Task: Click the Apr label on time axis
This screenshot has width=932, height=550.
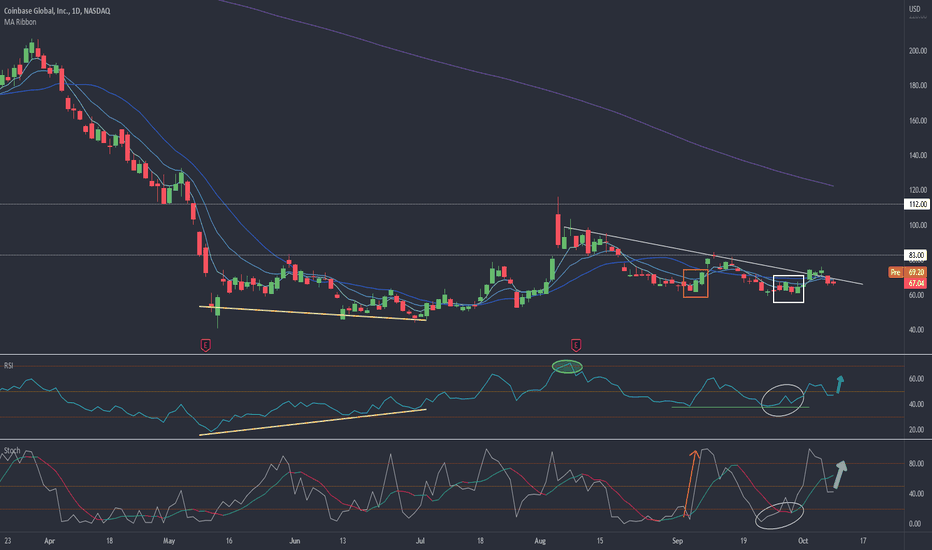Action: click(x=49, y=540)
